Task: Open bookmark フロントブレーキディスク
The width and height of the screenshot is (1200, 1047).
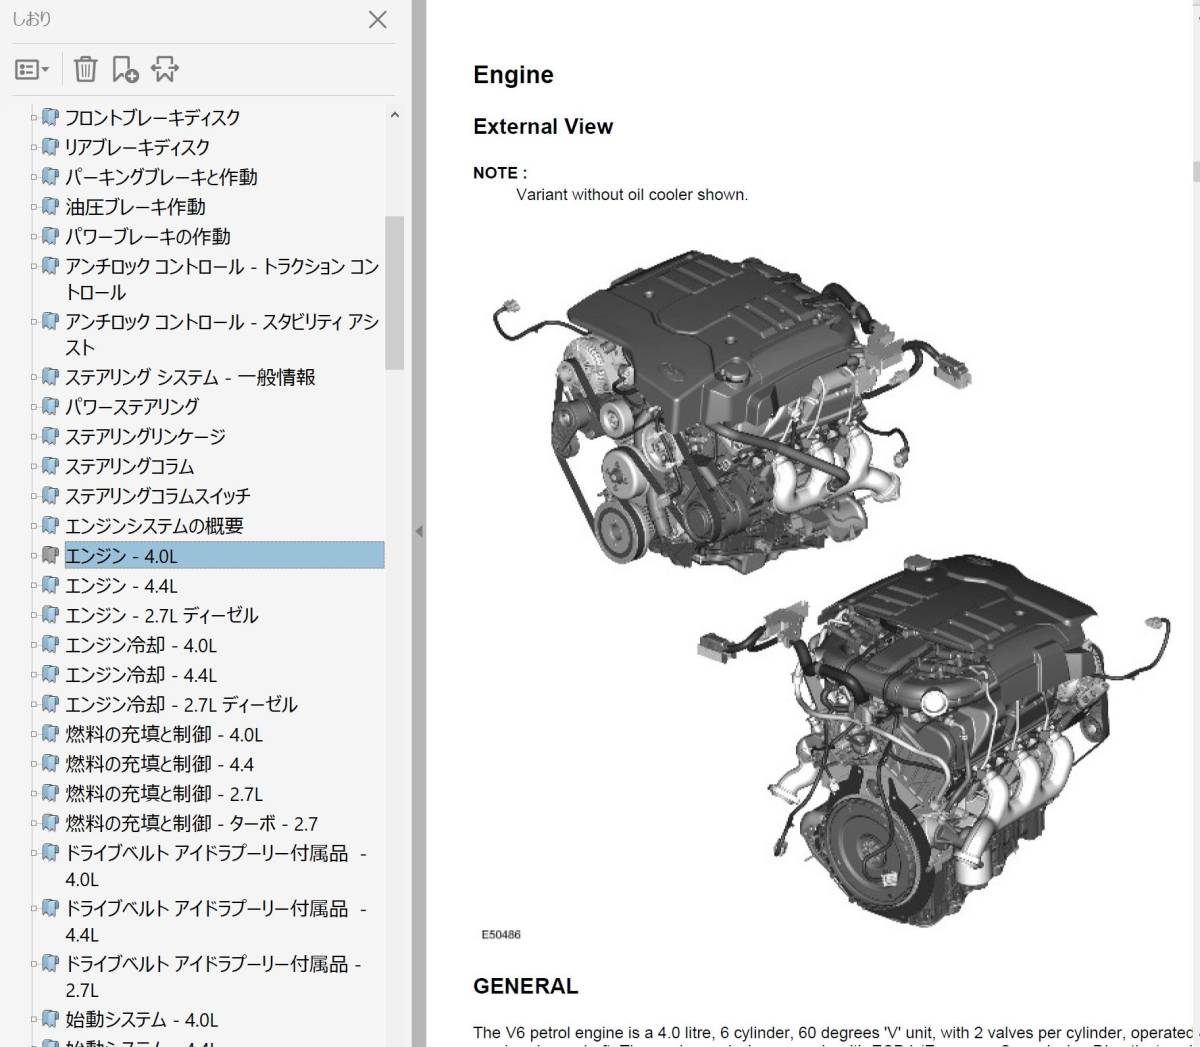Action: (x=153, y=117)
